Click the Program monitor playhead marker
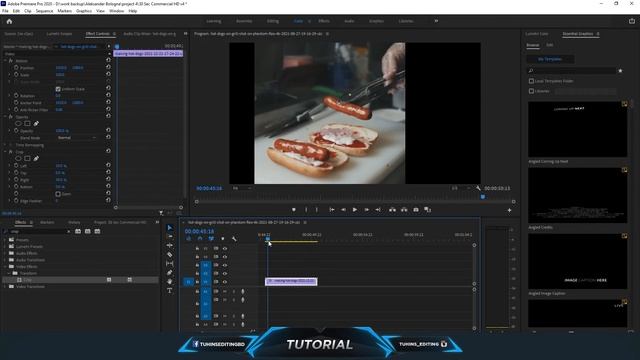The width and height of the screenshot is (640, 360). pos(483,197)
